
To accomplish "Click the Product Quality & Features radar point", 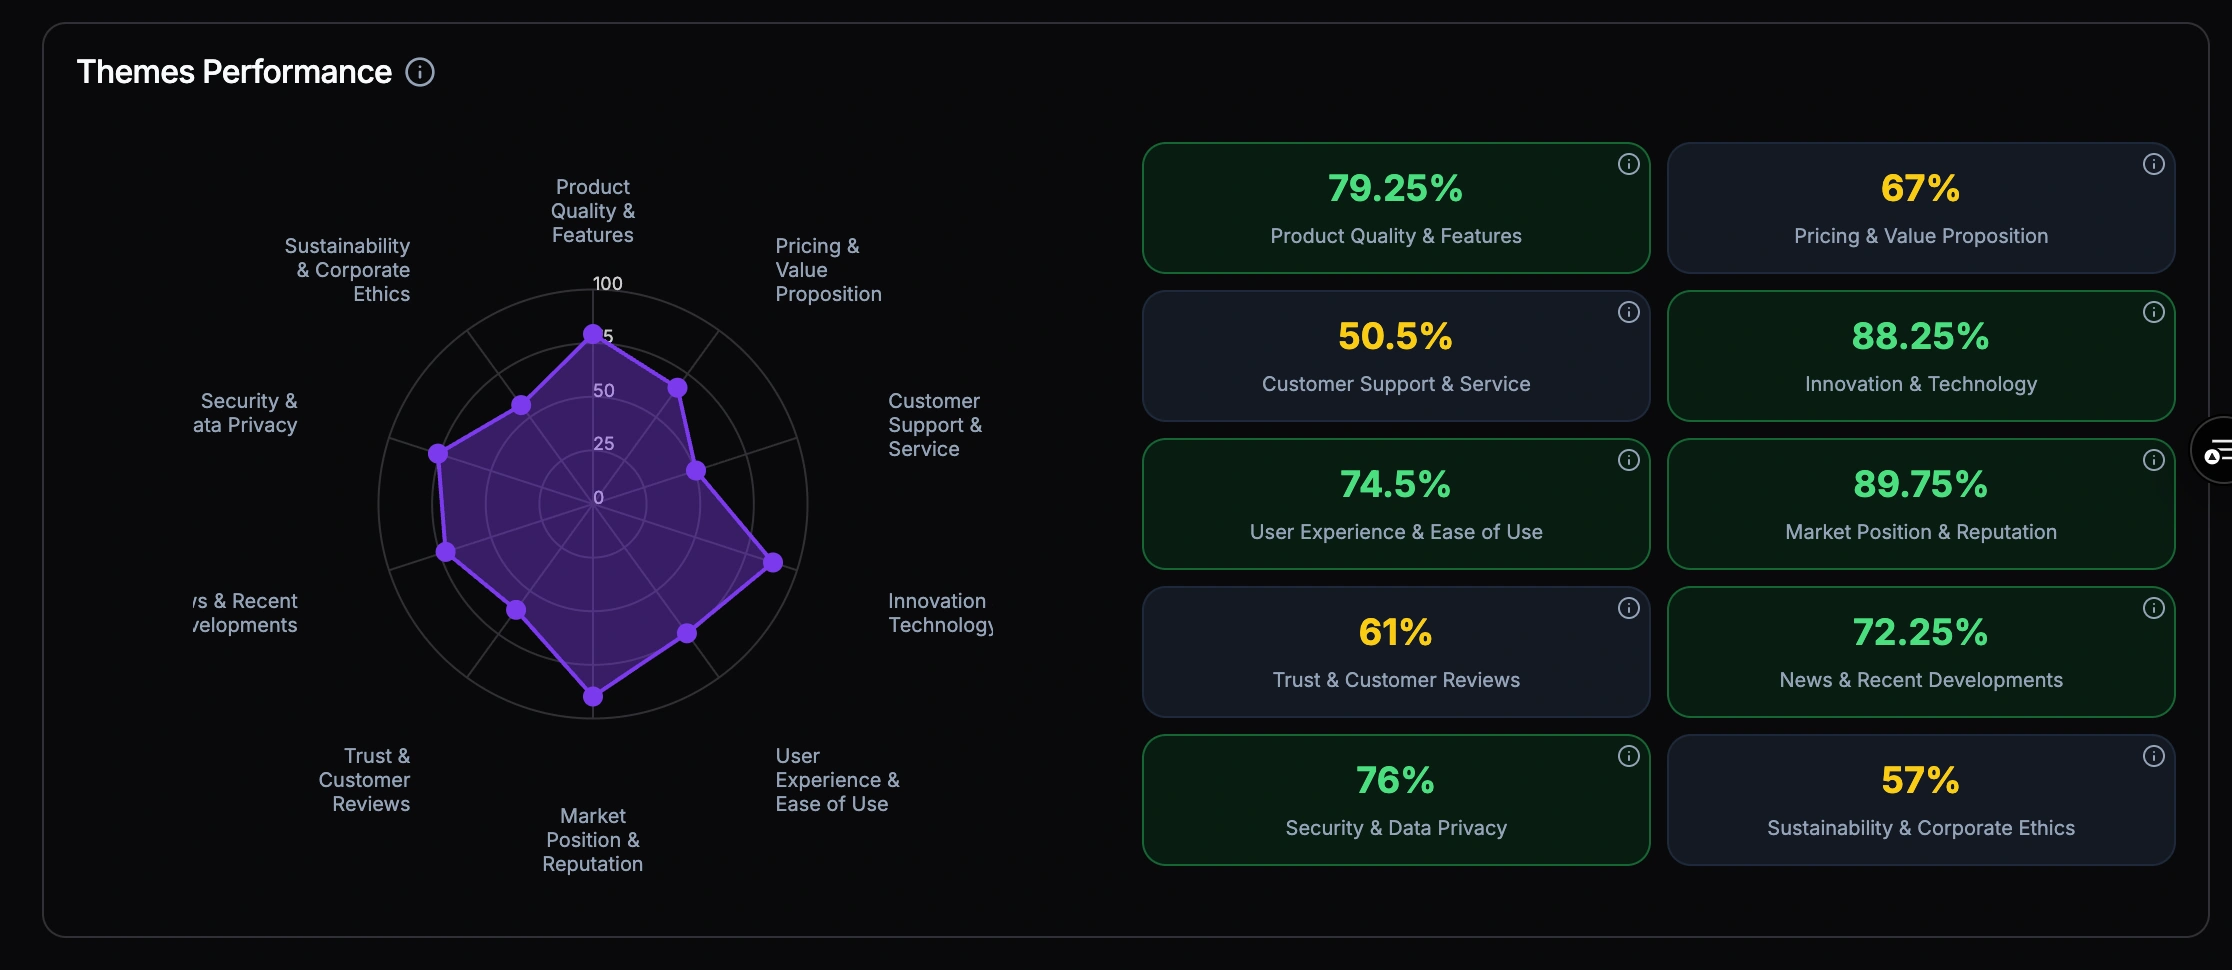I will point(593,334).
